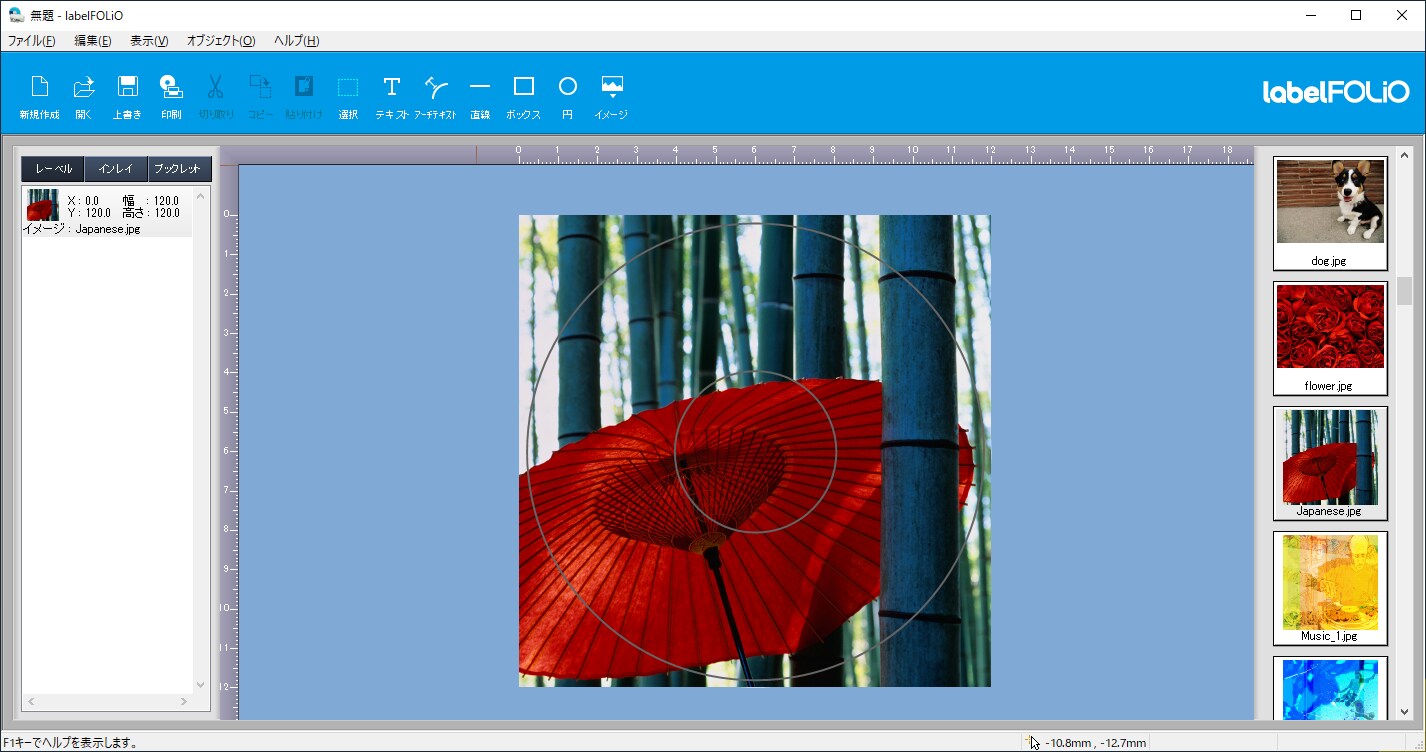Click the labelFOLiO title bar app icon
The image size is (1426, 752).
point(16,15)
